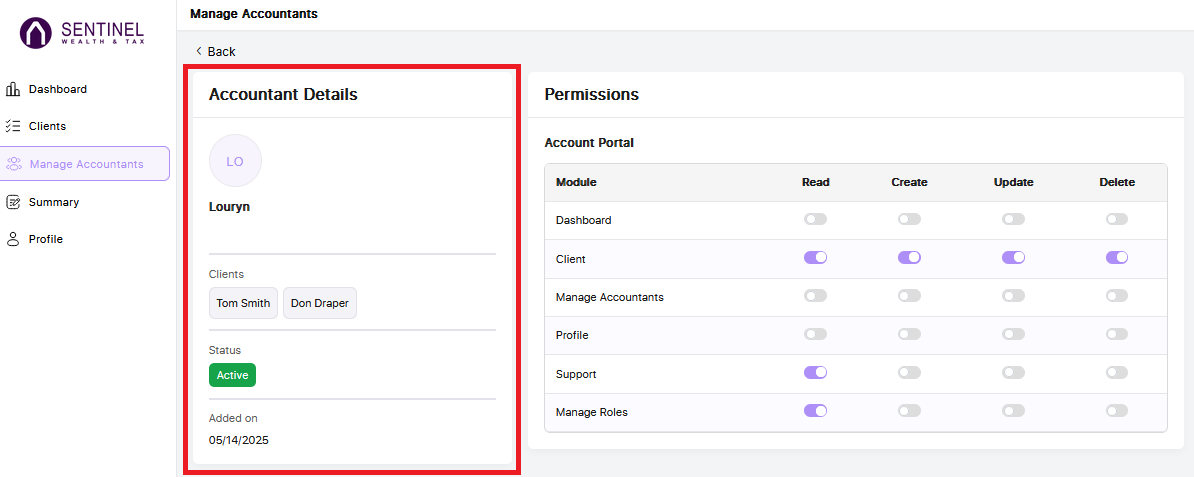Click the Manage Accountants people icon
Screen dimensions: 1194x477
[x=14, y=164]
